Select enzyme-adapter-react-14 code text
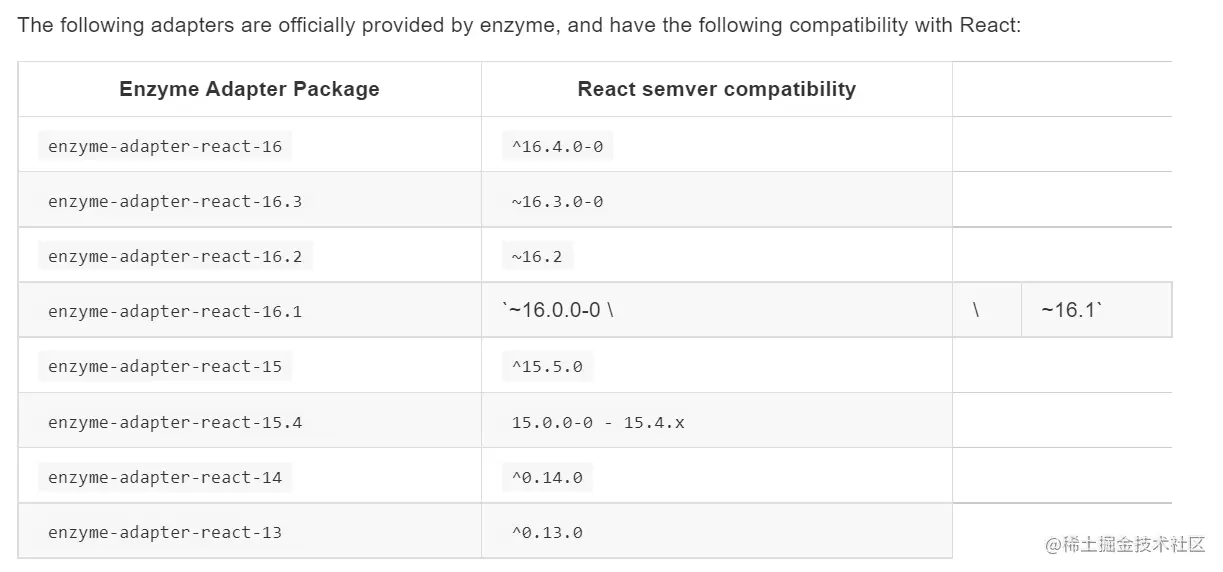 coord(165,478)
